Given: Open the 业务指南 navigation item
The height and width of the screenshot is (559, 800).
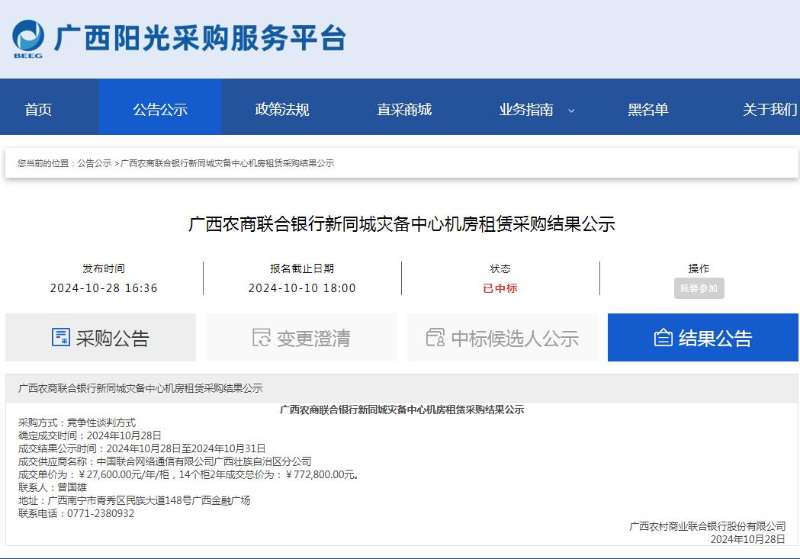Looking at the screenshot, I should pyautogui.click(x=526, y=109).
